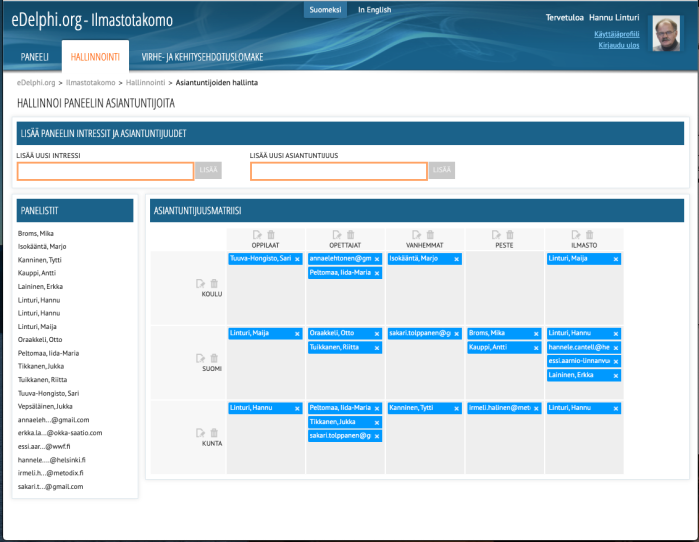This screenshot has width=699, height=542.
Task: Remove Tuuva-Hongisto, Sari from the matrix
Action: coord(297,259)
